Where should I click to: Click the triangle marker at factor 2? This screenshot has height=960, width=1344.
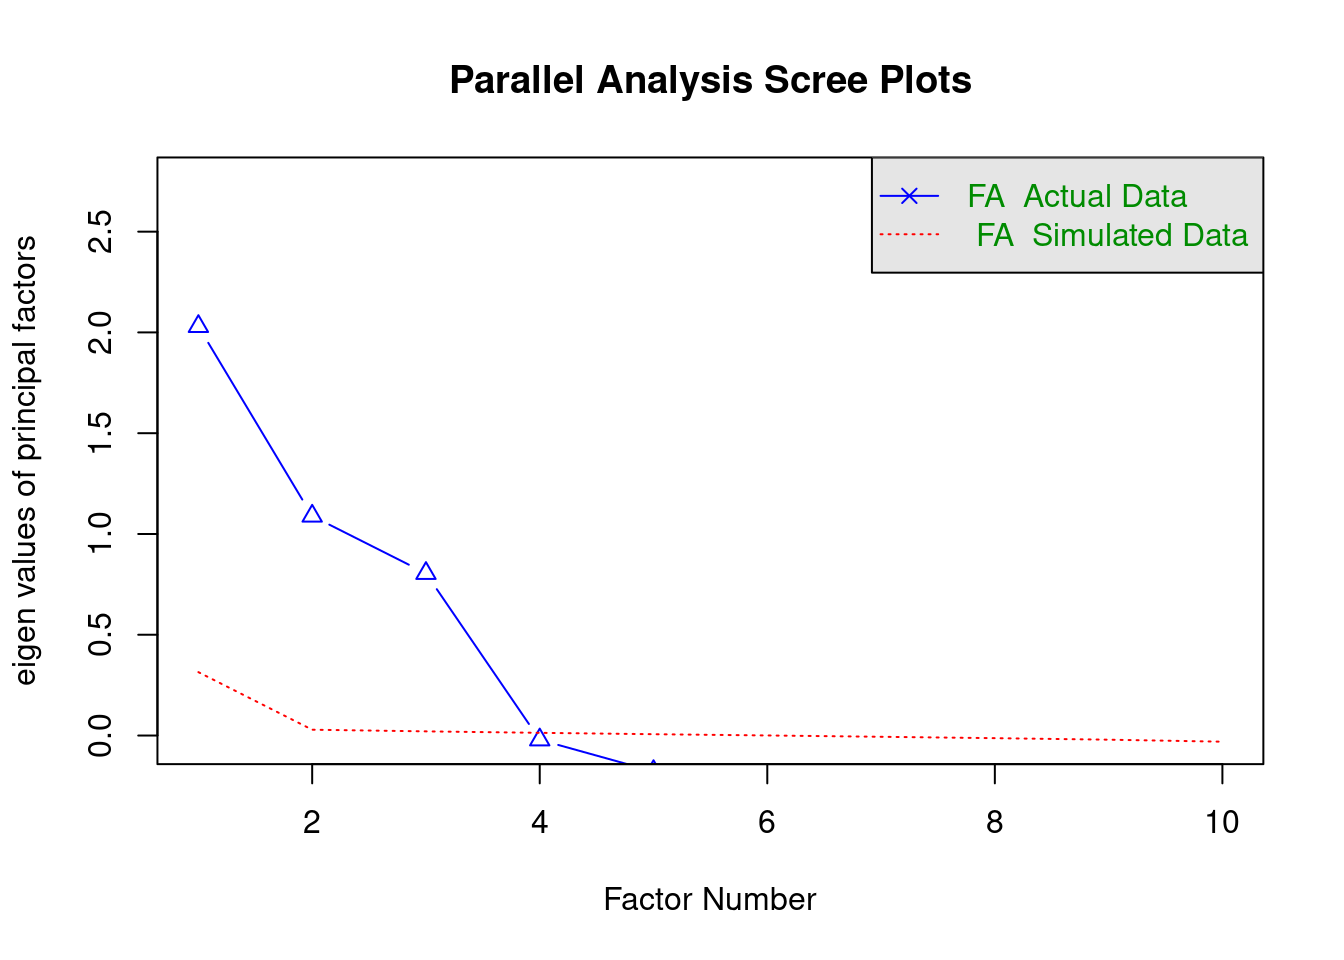312,515
